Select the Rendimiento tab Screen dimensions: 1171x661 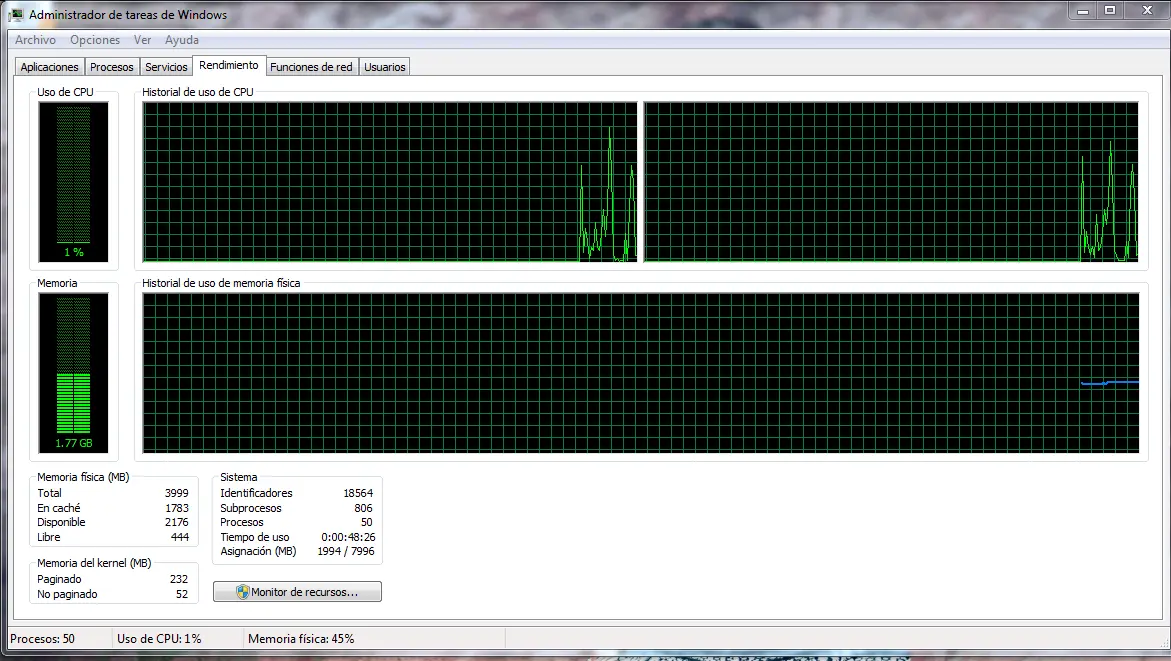[x=229, y=66]
